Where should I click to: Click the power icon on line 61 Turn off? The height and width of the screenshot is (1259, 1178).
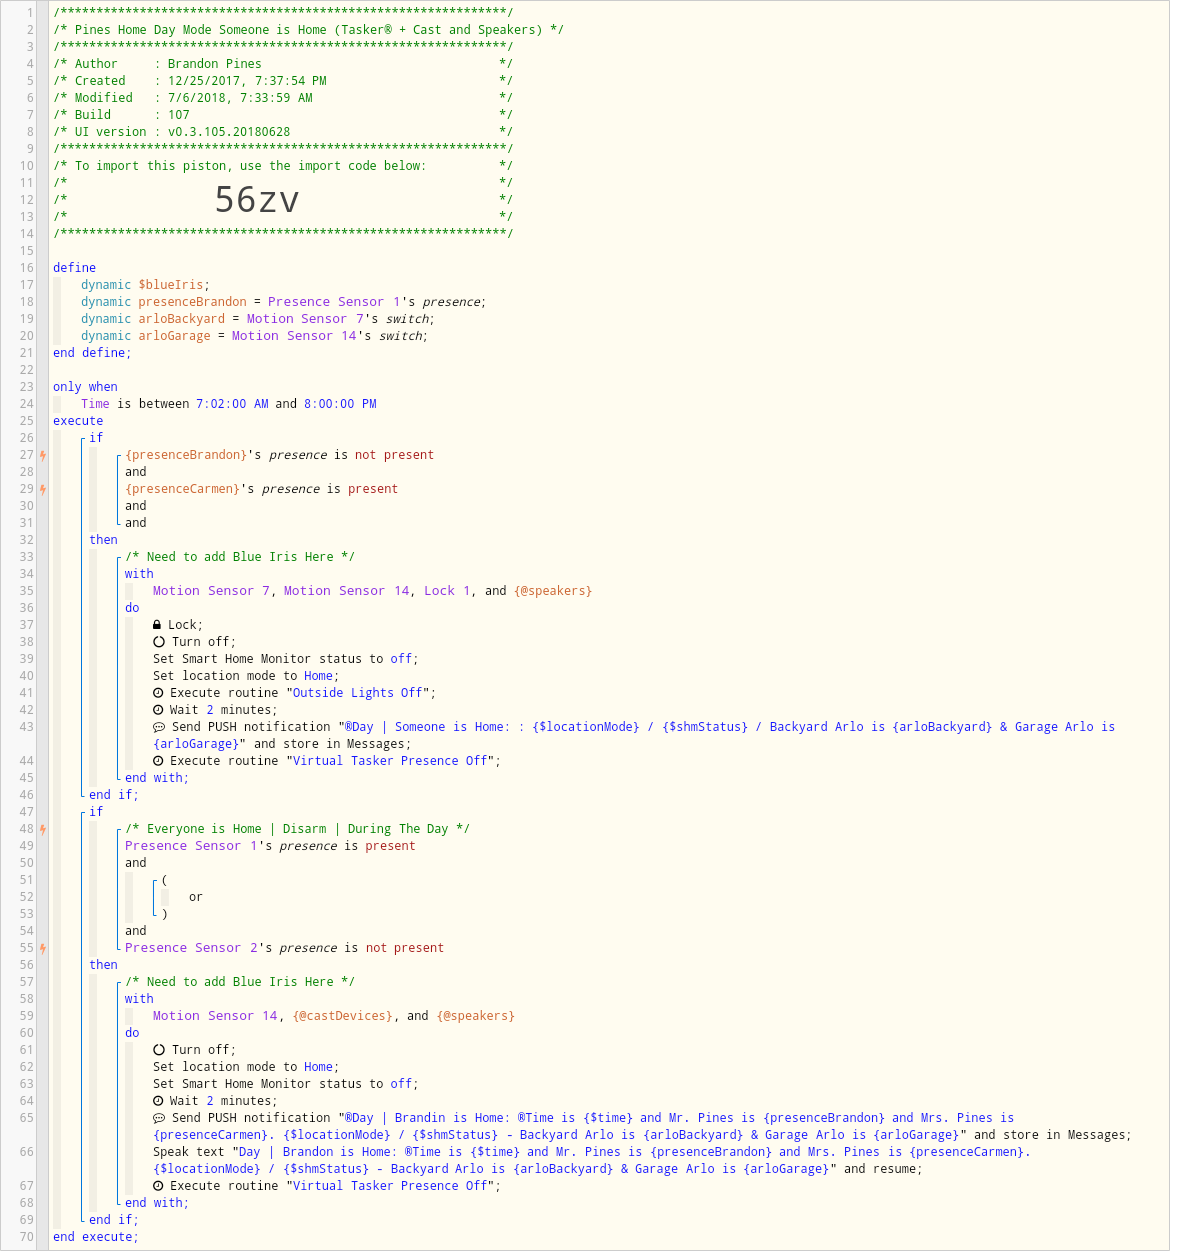click(x=158, y=1050)
